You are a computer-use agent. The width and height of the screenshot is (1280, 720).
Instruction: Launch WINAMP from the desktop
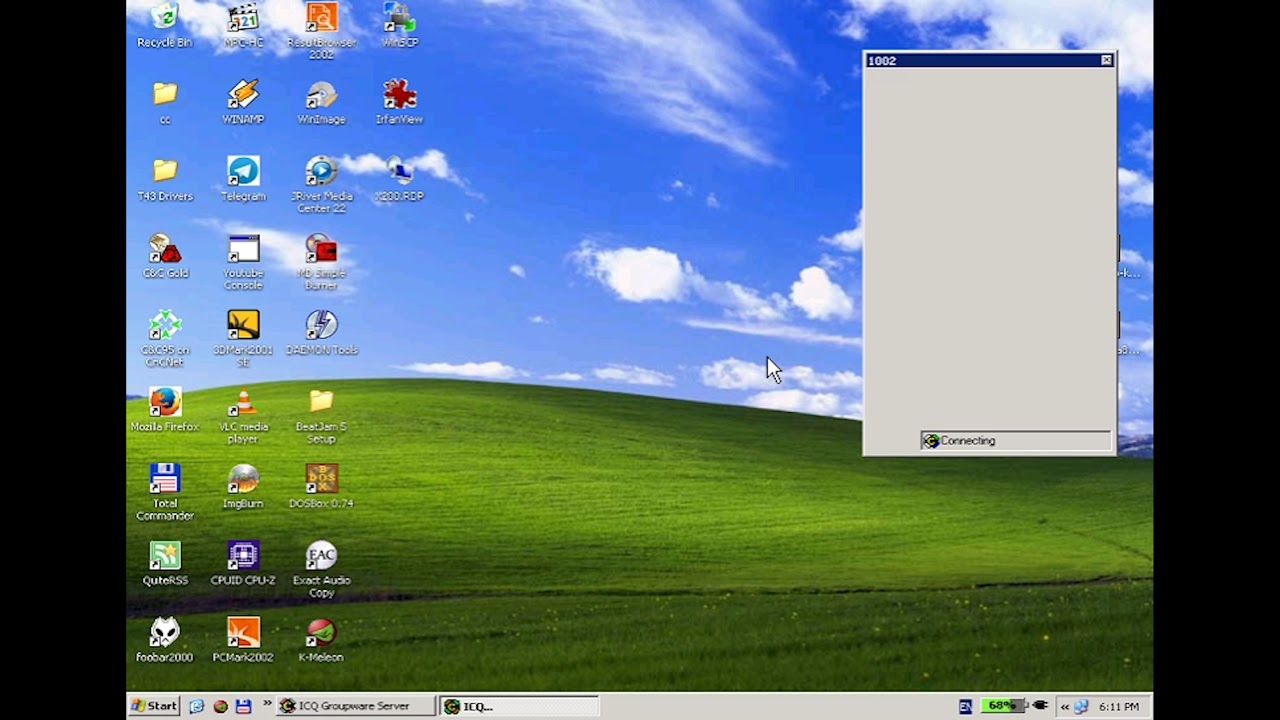[x=243, y=102]
